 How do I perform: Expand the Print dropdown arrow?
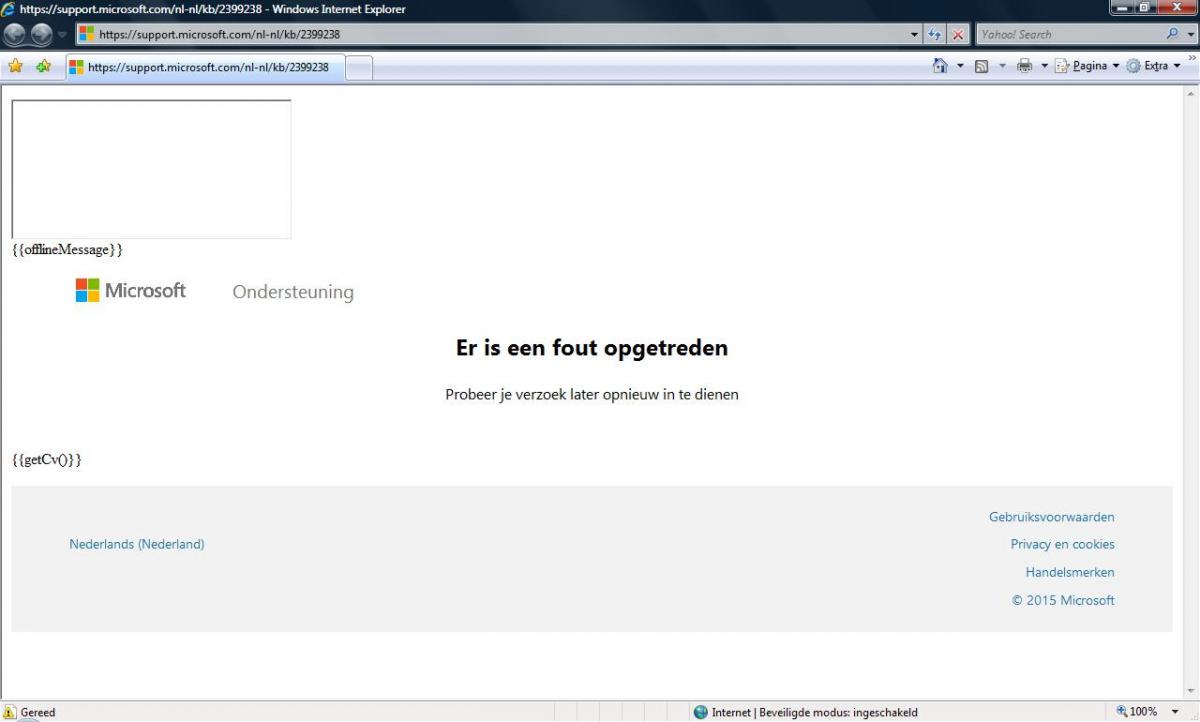[1045, 66]
